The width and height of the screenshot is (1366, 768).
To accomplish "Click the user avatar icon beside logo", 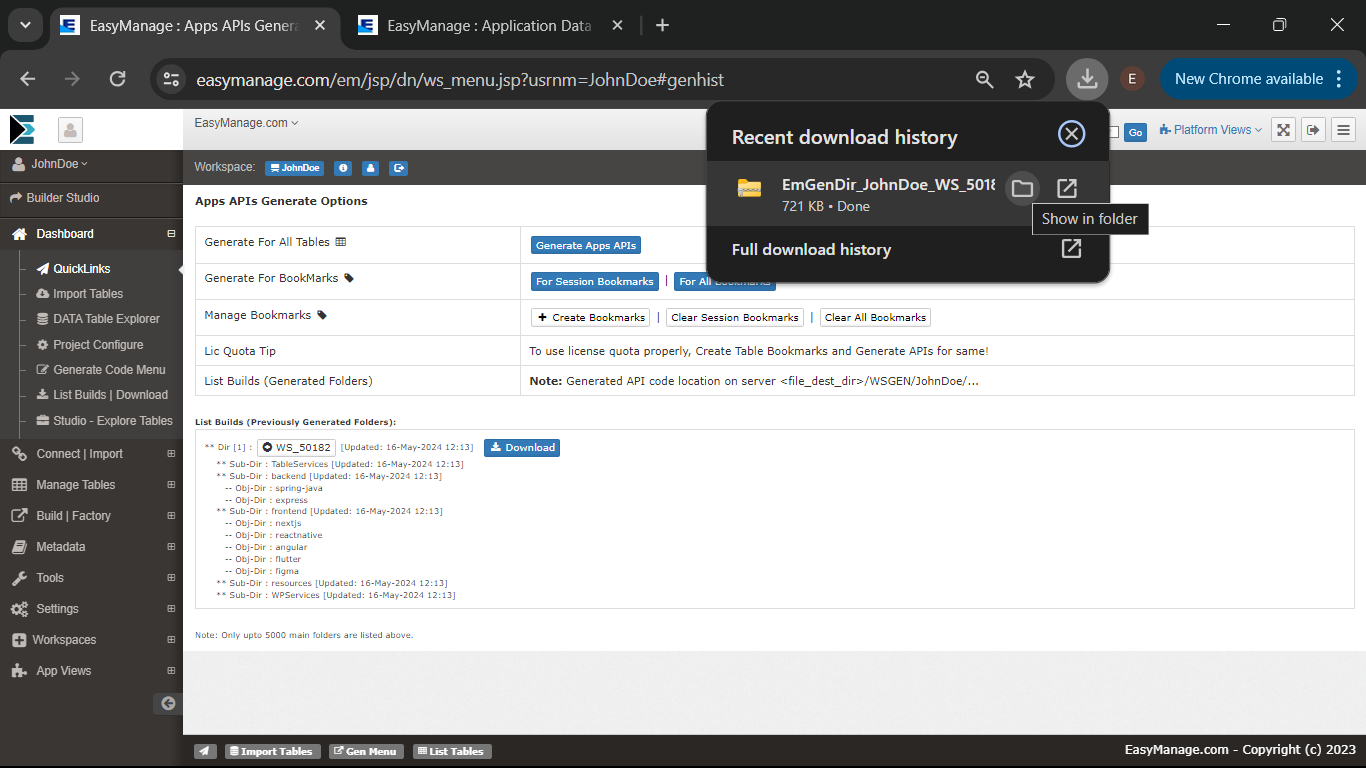I will 70,129.
